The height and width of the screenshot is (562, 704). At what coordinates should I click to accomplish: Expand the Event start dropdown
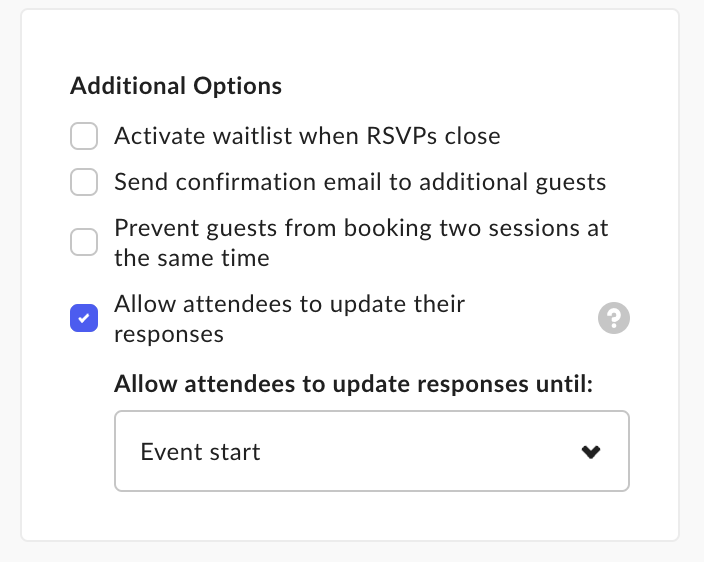coord(372,451)
